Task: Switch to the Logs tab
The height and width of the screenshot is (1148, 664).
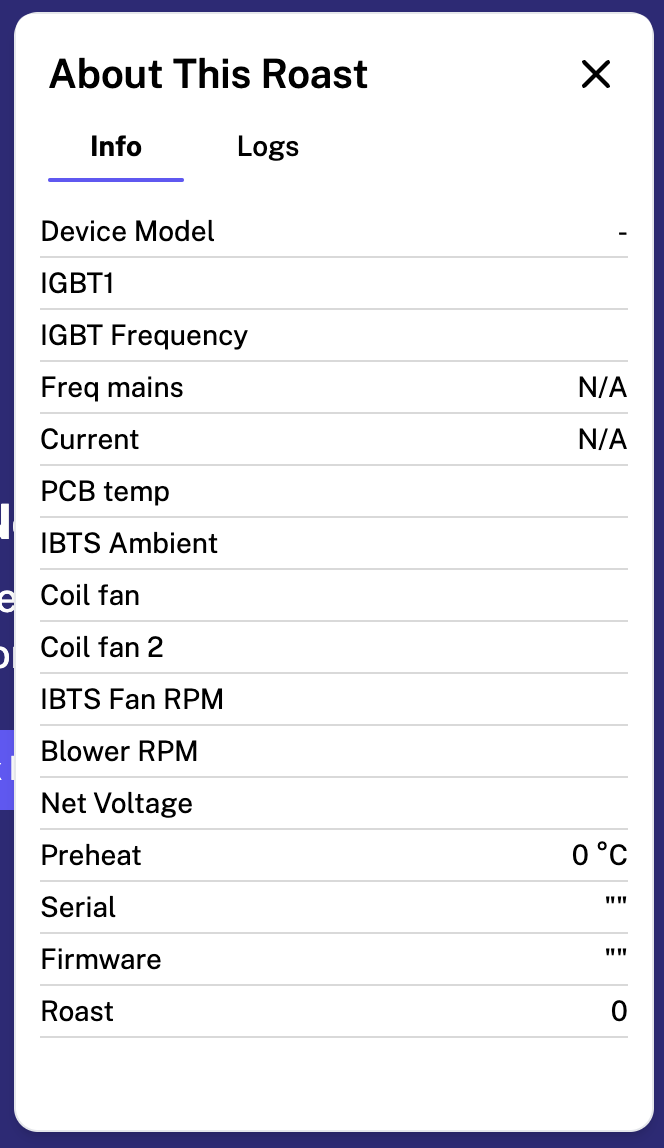Action: [268, 147]
